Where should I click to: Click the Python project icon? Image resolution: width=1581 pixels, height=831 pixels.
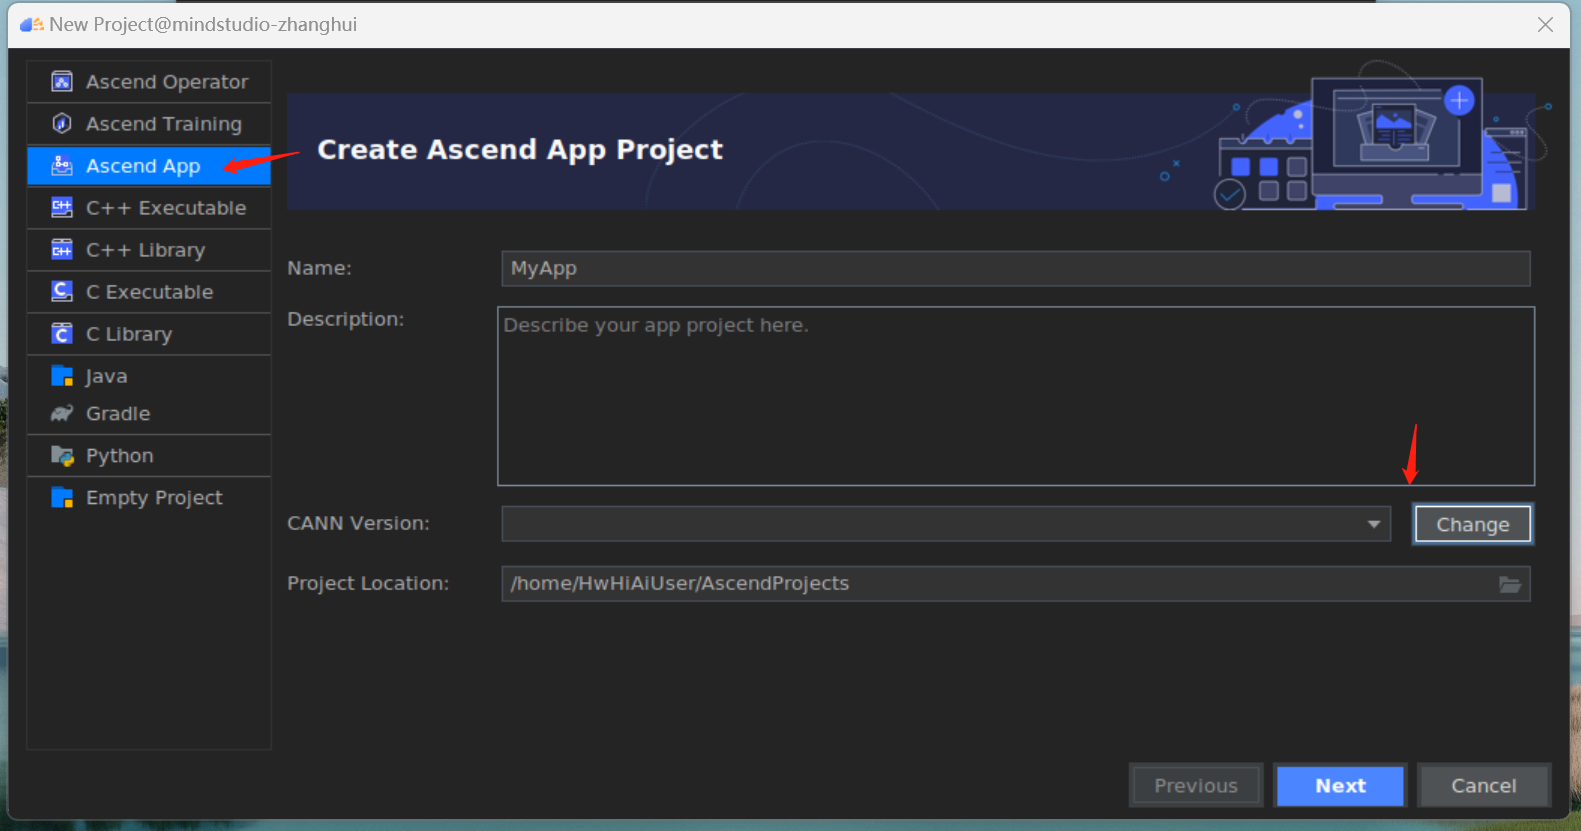[x=62, y=456]
